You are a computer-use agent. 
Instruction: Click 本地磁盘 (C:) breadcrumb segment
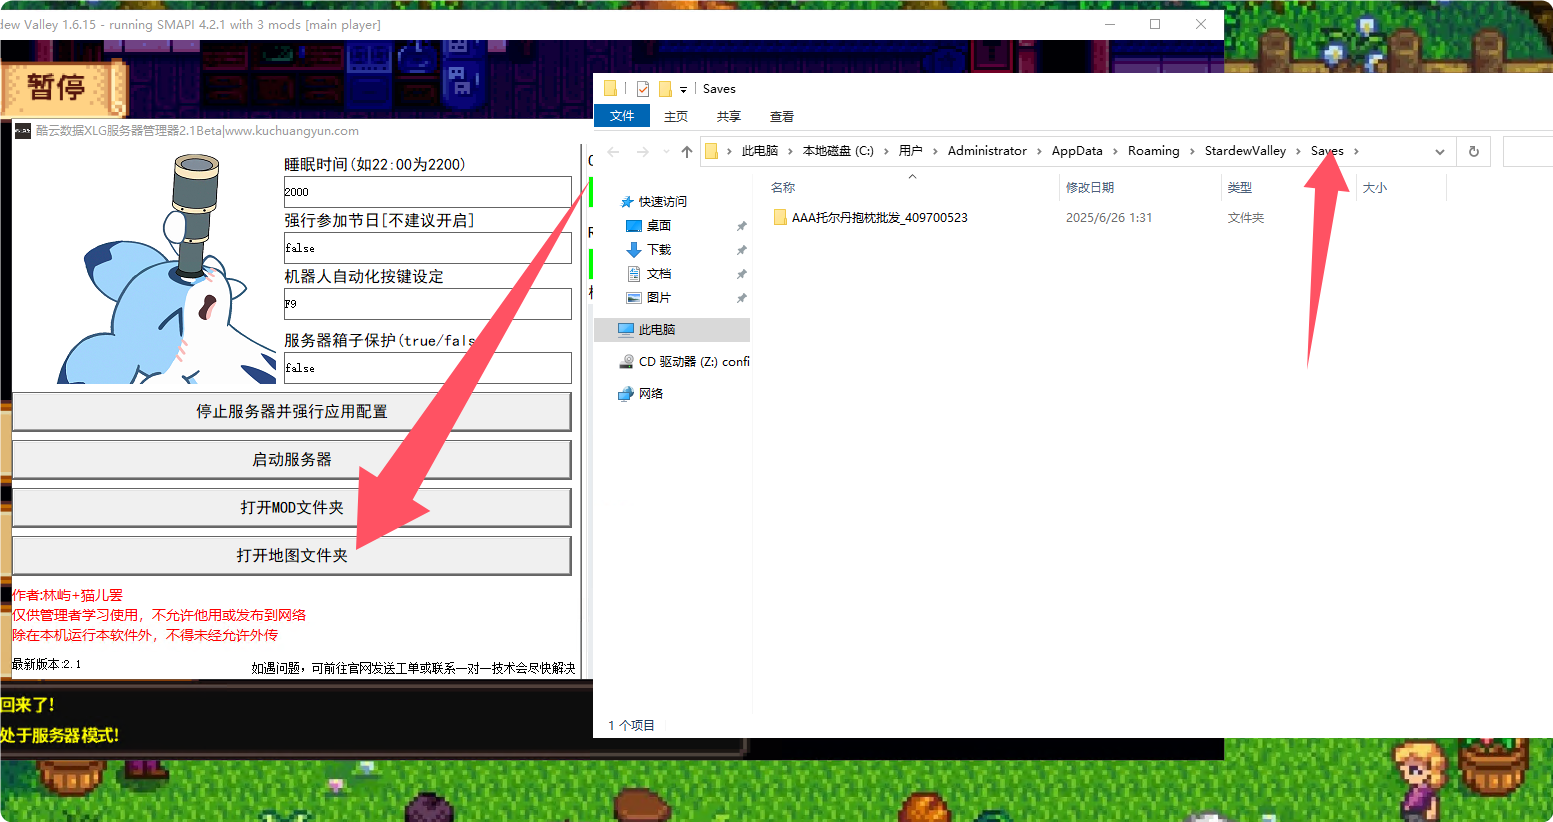pyautogui.click(x=838, y=151)
